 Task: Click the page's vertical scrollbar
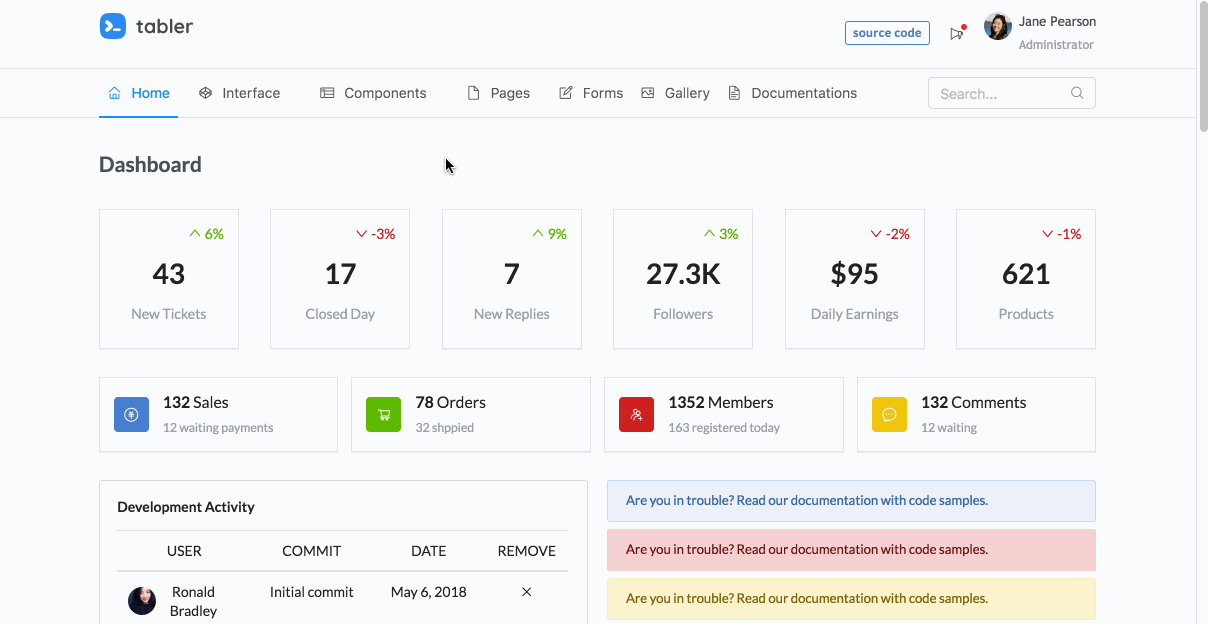[1202, 312]
